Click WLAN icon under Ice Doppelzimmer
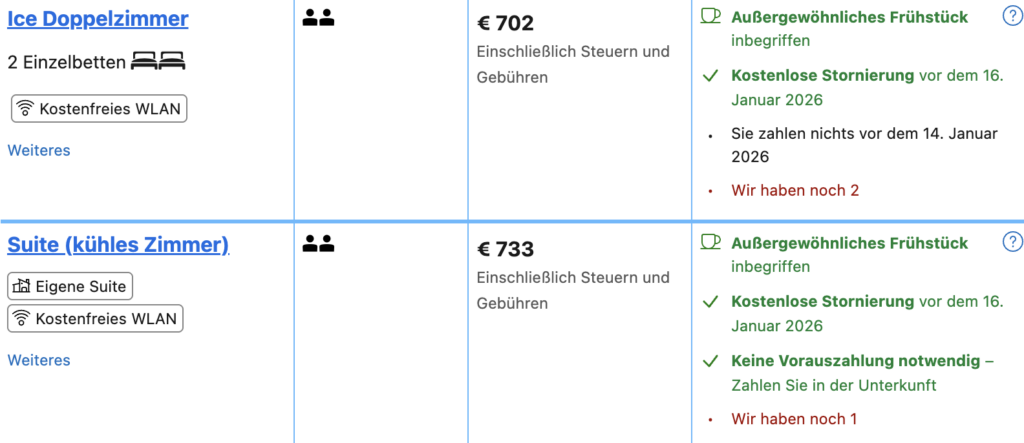The image size is (1024, 443). 26,109
